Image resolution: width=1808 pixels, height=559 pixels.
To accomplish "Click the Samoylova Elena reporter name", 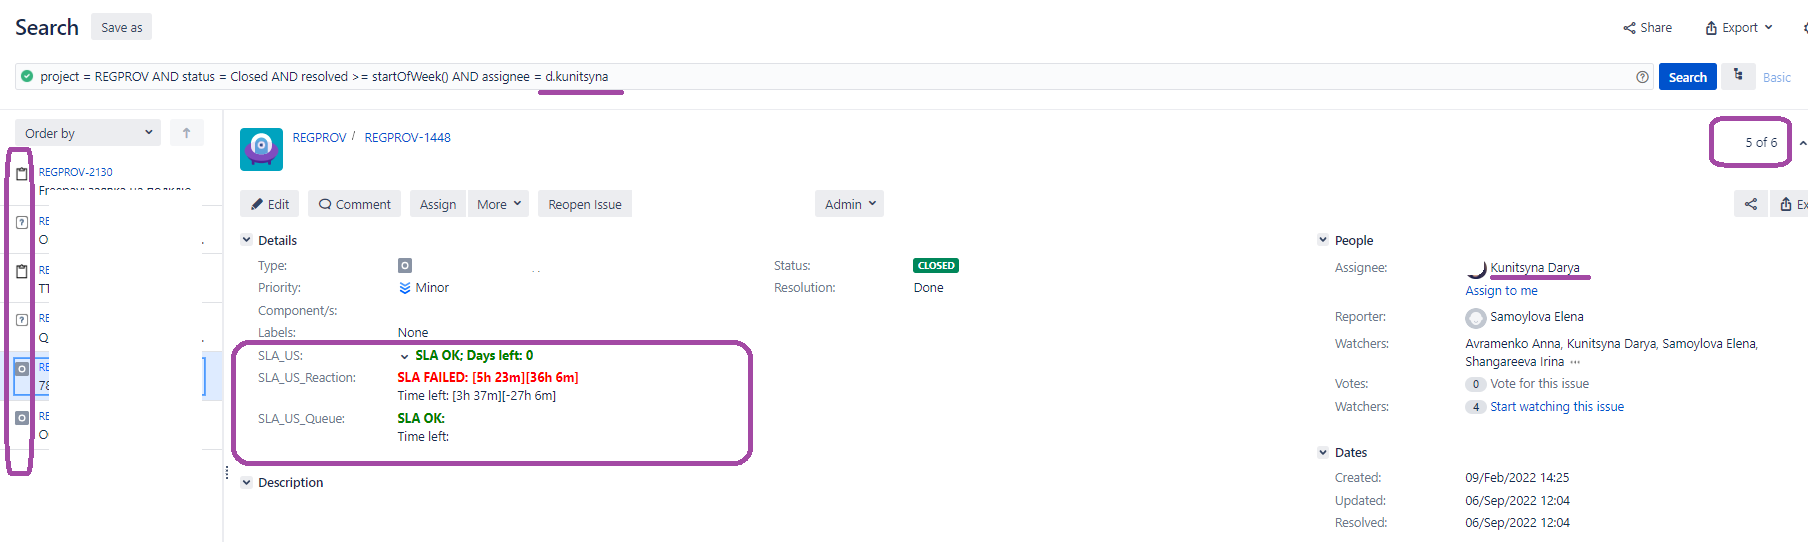I will [x=1537, y=317].
